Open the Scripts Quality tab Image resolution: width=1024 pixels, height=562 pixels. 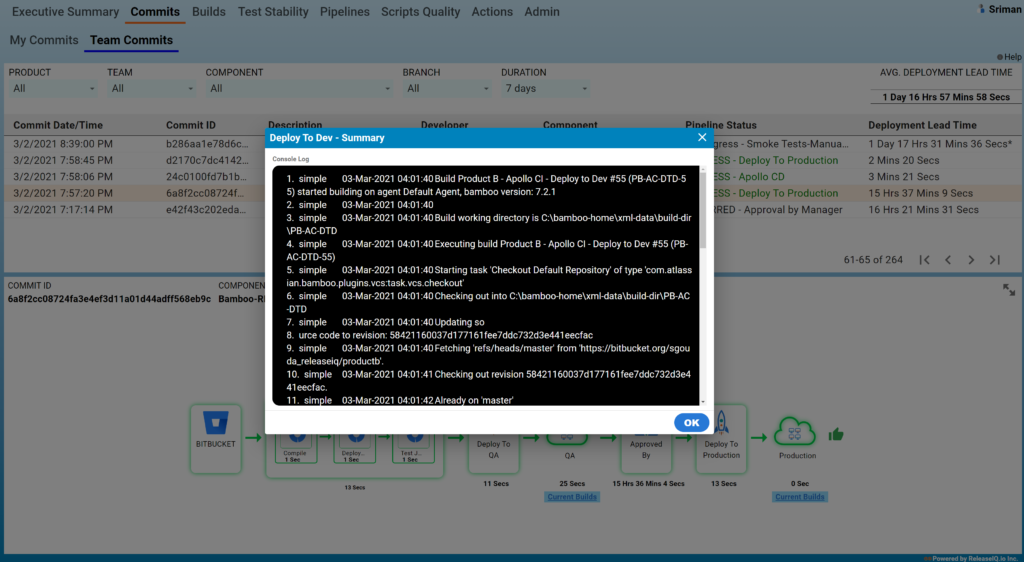(421, 12)
